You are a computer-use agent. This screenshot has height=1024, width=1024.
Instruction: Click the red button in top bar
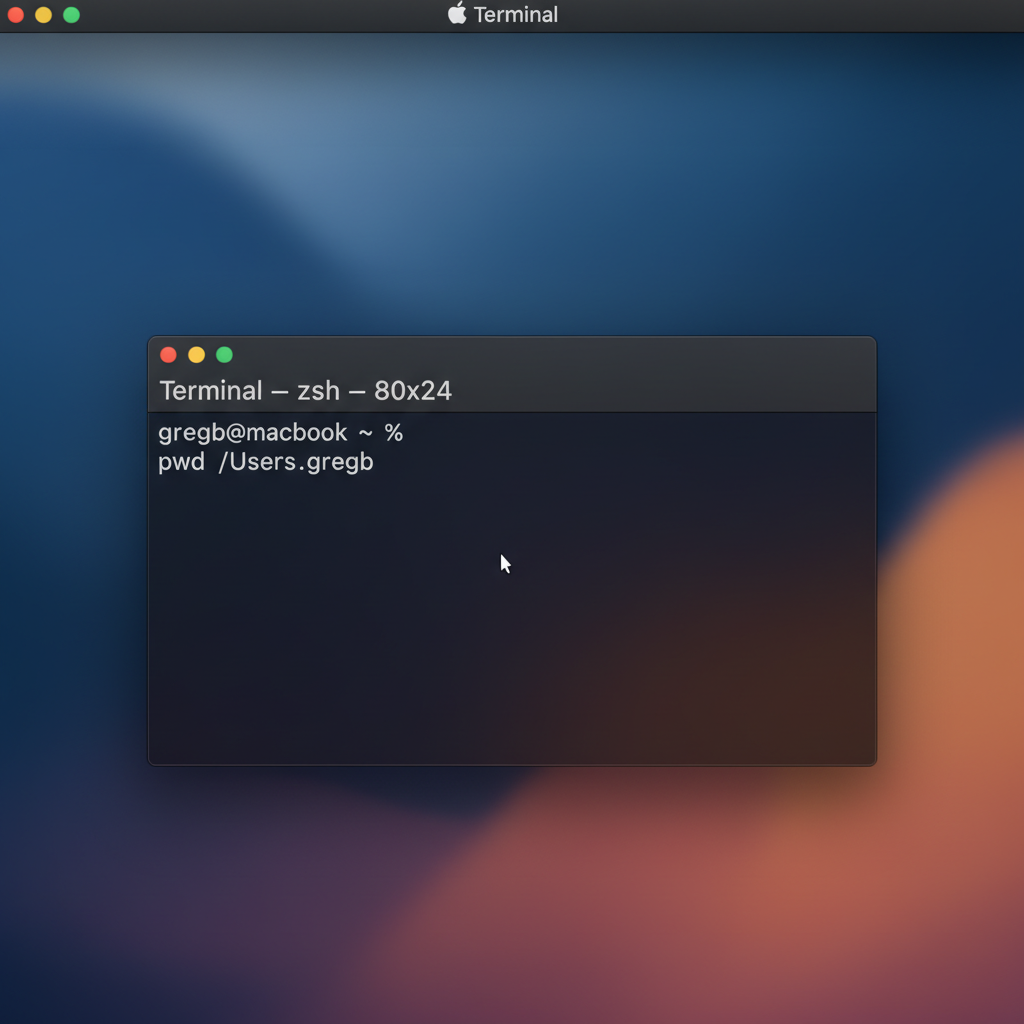pos(16,14)
